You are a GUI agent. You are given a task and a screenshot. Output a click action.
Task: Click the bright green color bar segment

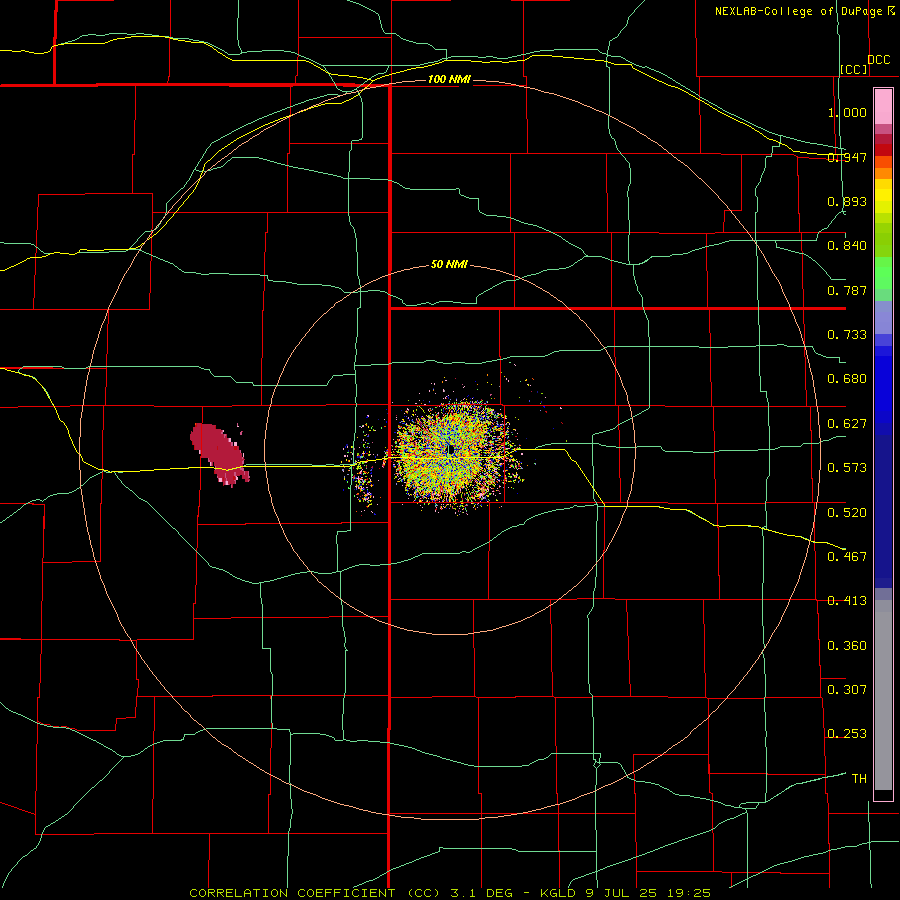point(883,273)
